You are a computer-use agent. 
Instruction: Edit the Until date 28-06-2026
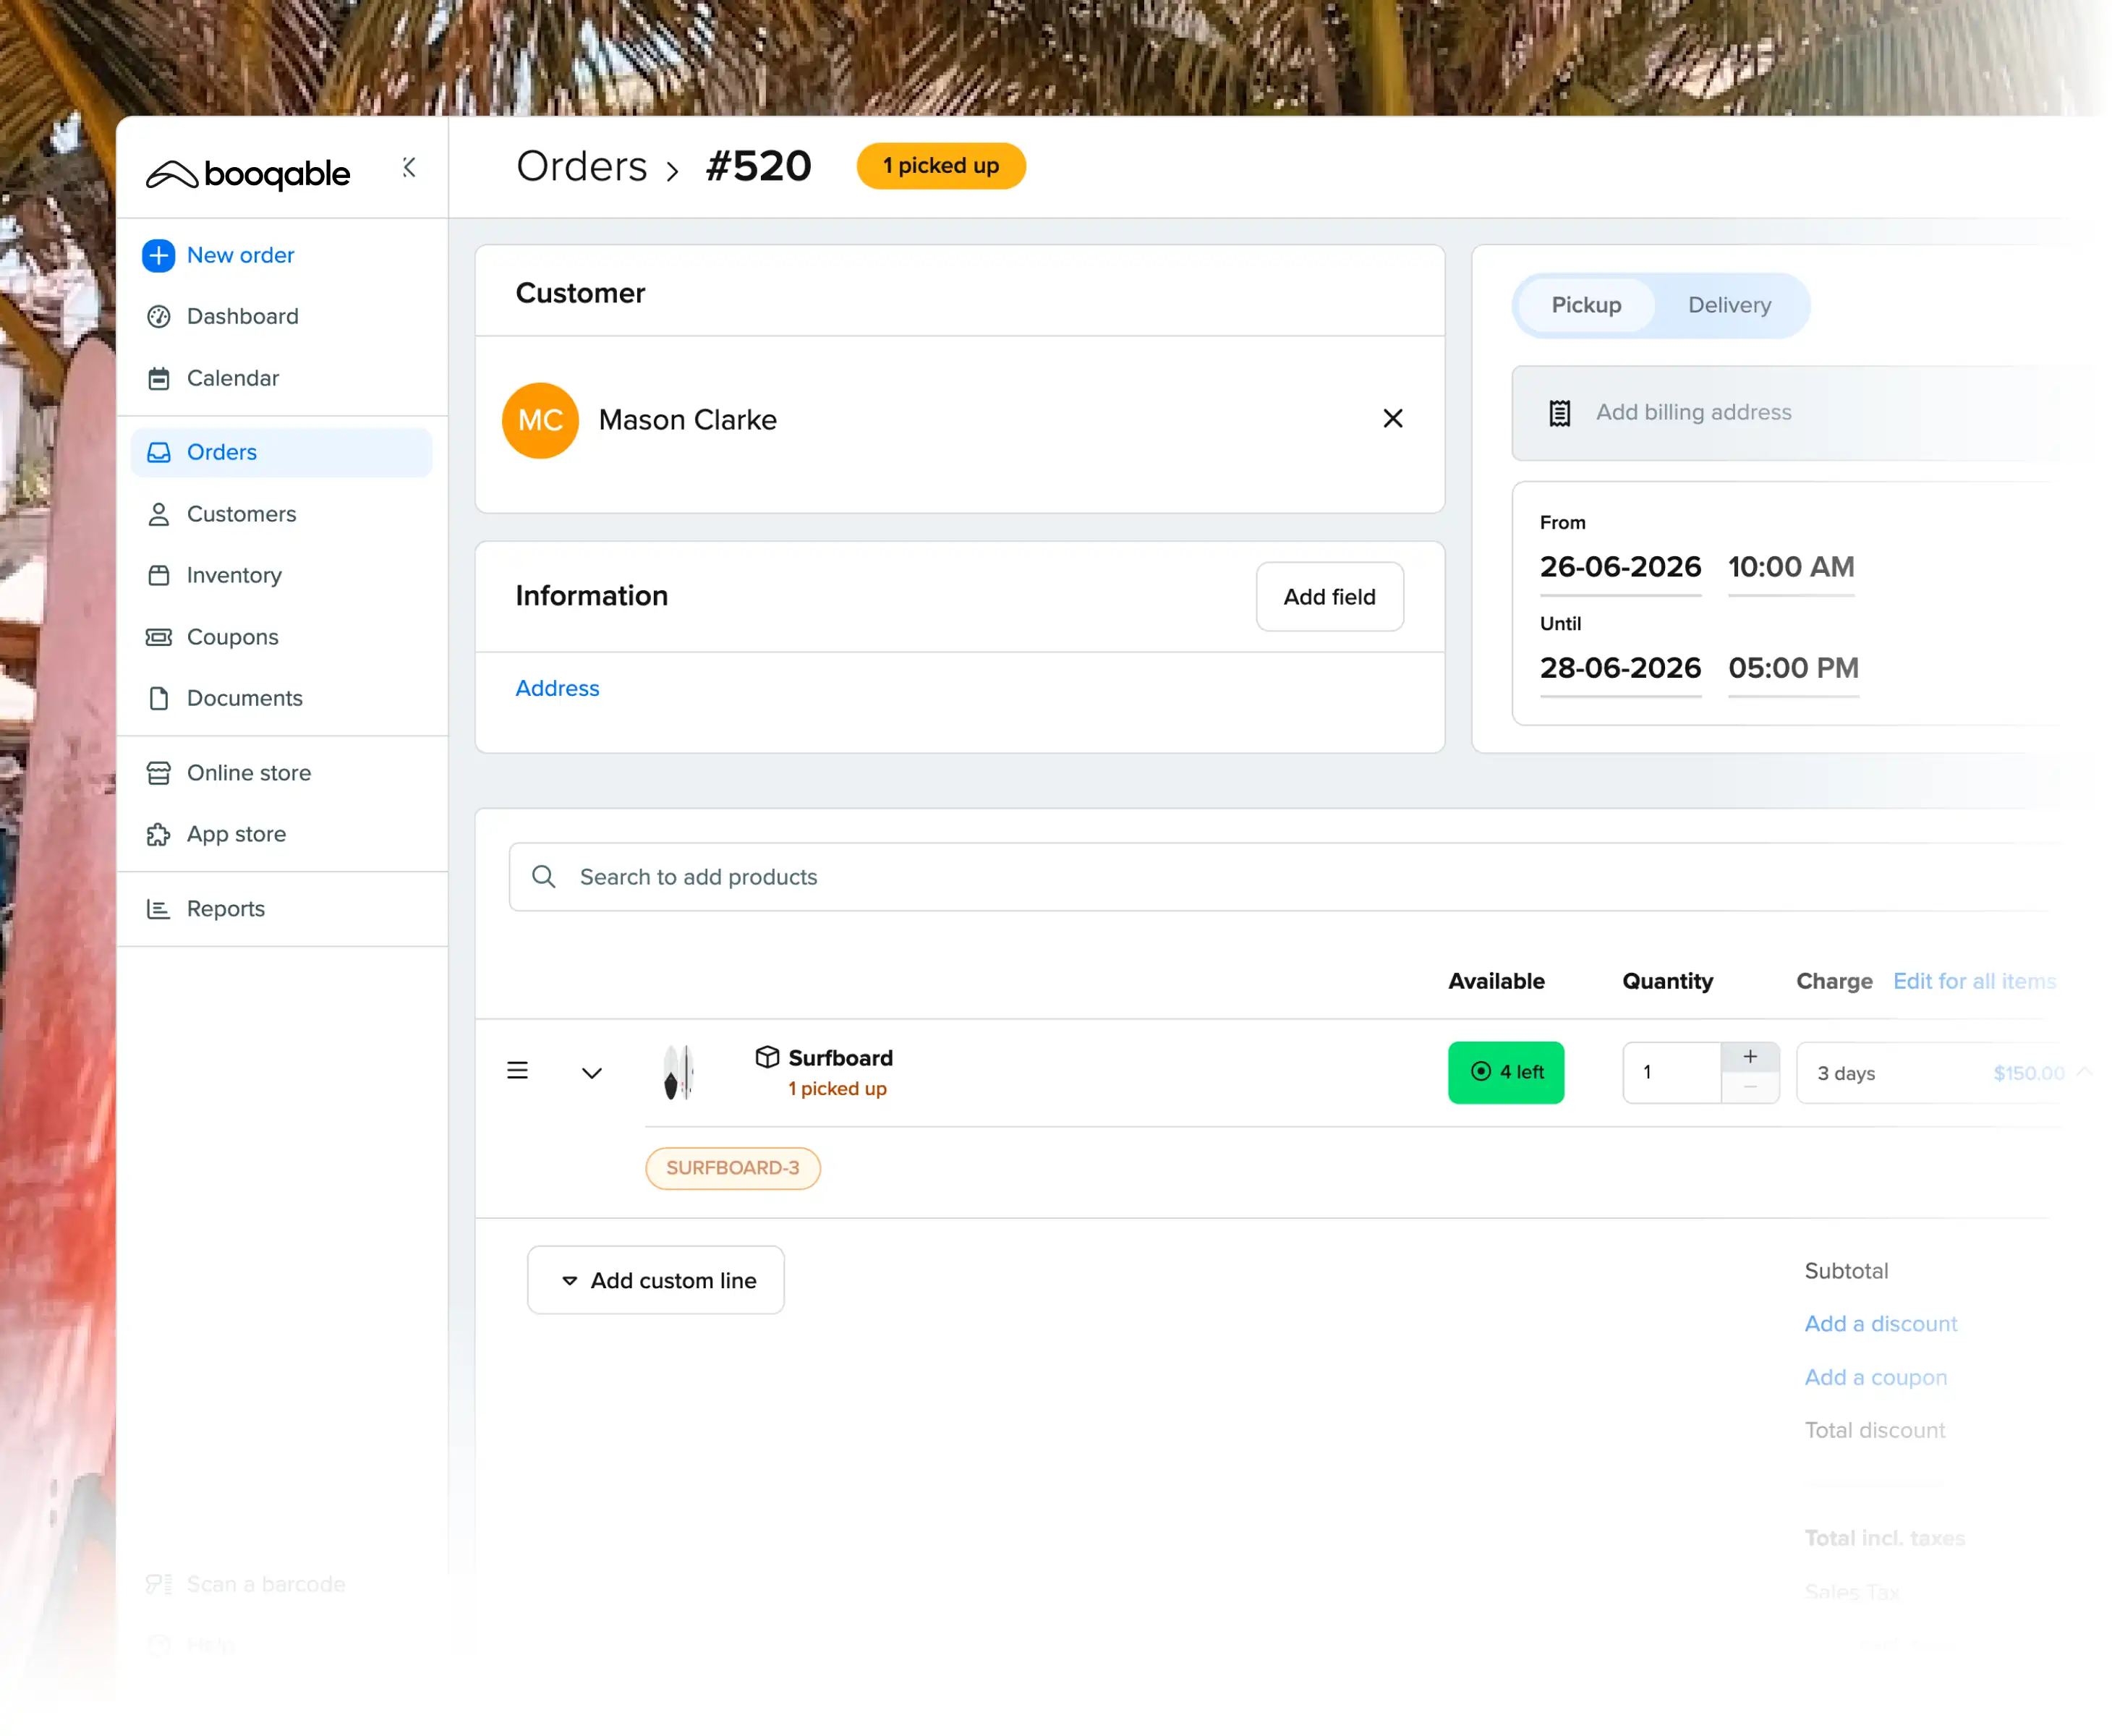tap(1620, 668)
